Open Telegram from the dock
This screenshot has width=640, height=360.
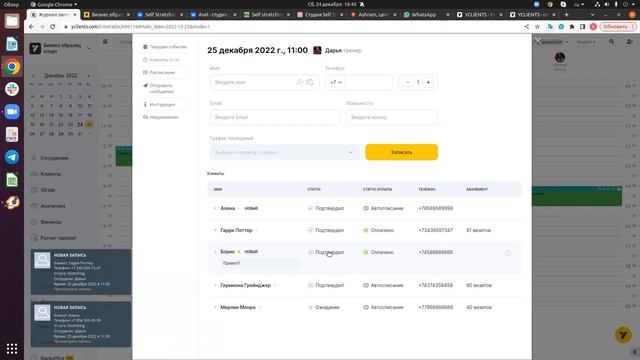[12, 157]
